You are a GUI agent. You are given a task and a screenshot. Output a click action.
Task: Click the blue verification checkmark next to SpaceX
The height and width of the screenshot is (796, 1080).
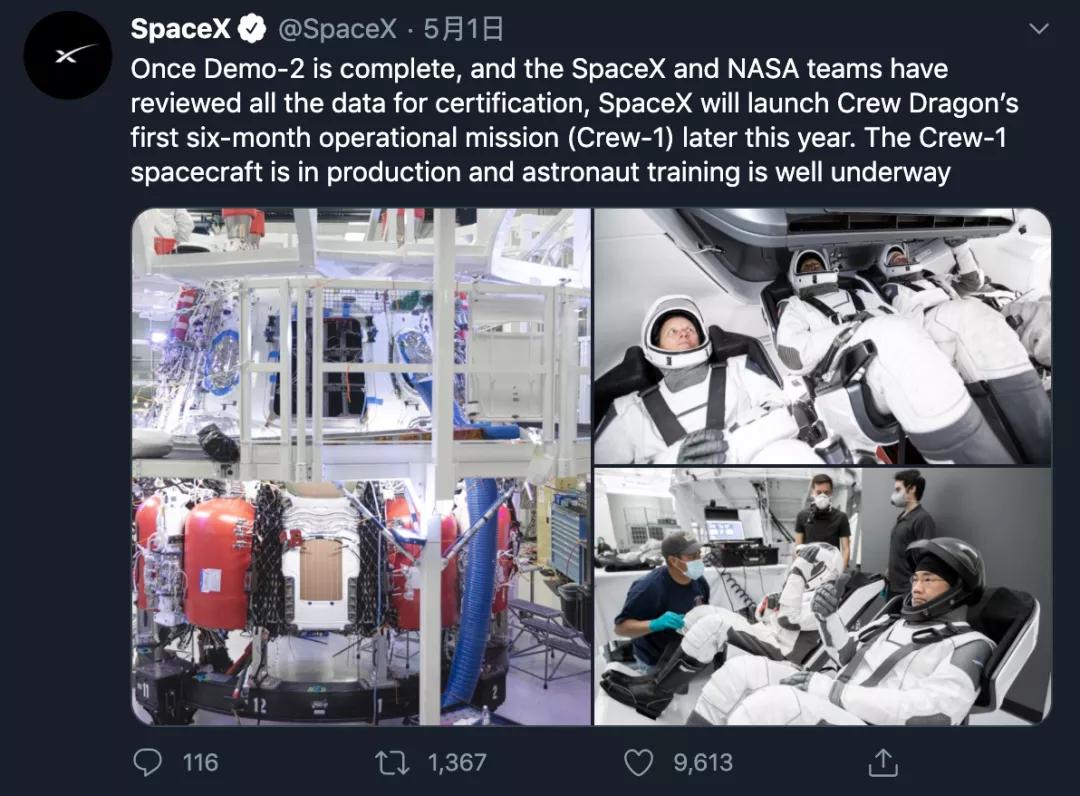tap(253, 29)
